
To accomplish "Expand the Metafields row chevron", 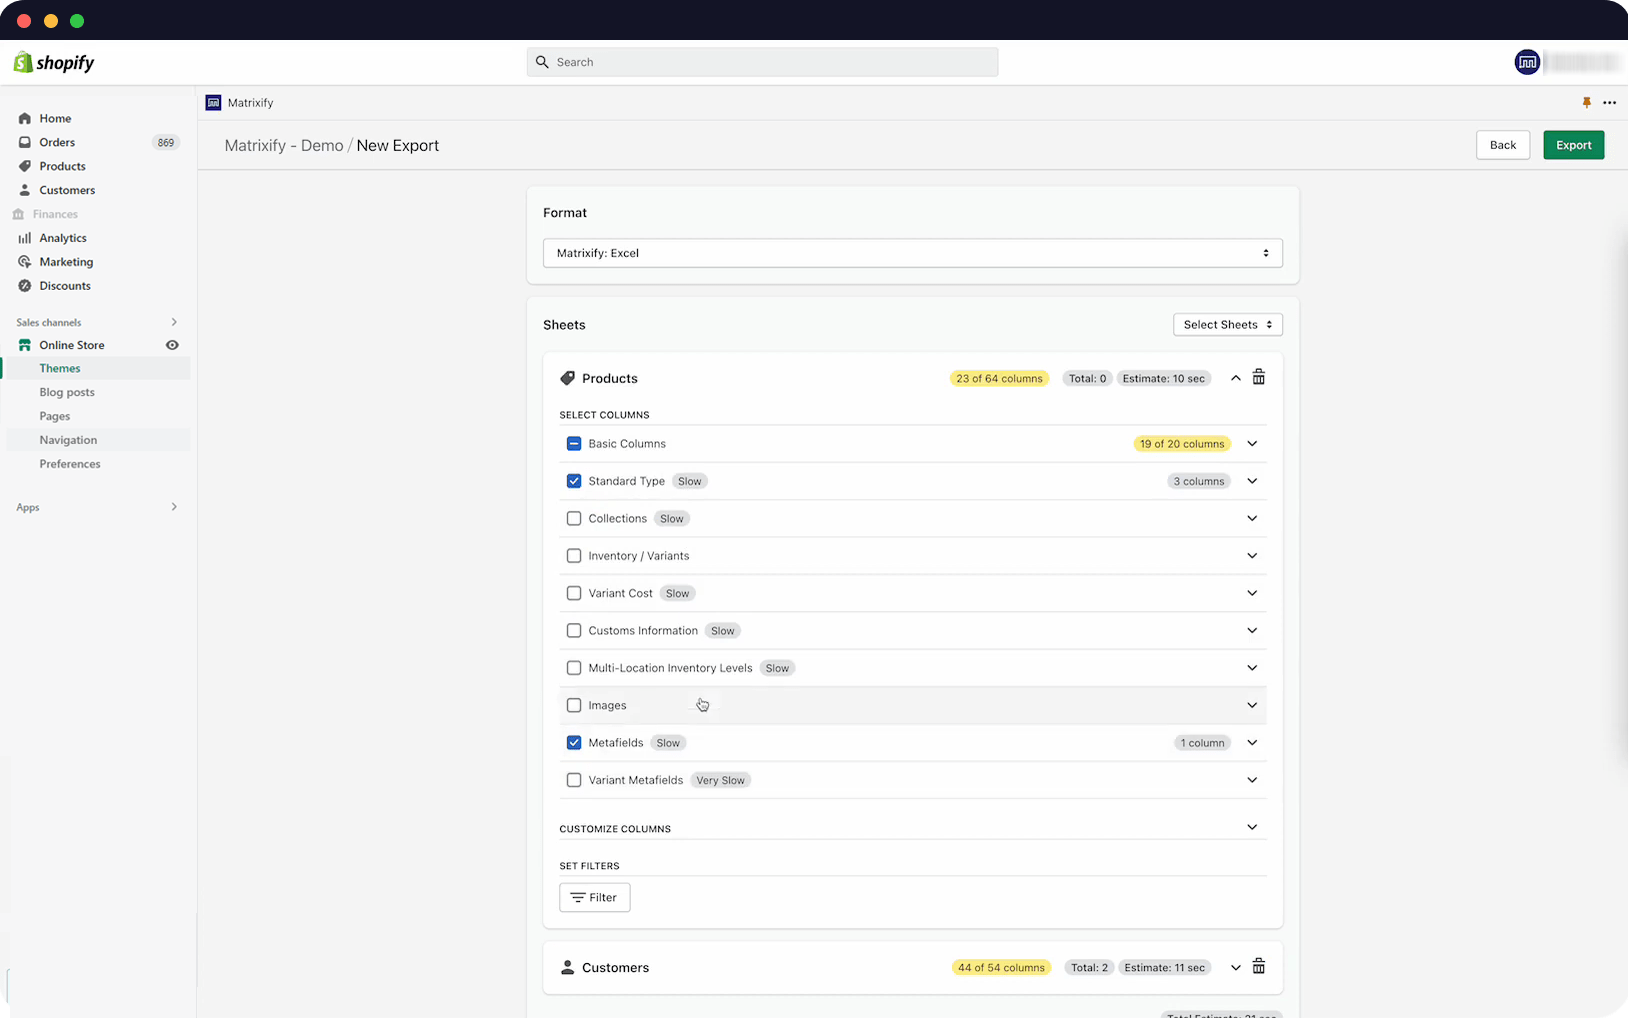I will point(1252,743).
